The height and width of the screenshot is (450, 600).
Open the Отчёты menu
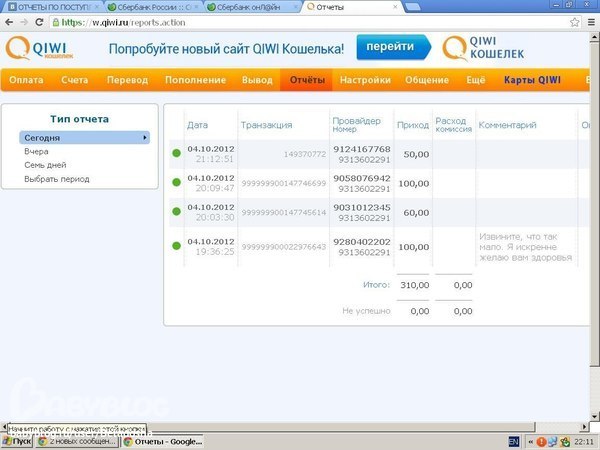coord(307,80)
